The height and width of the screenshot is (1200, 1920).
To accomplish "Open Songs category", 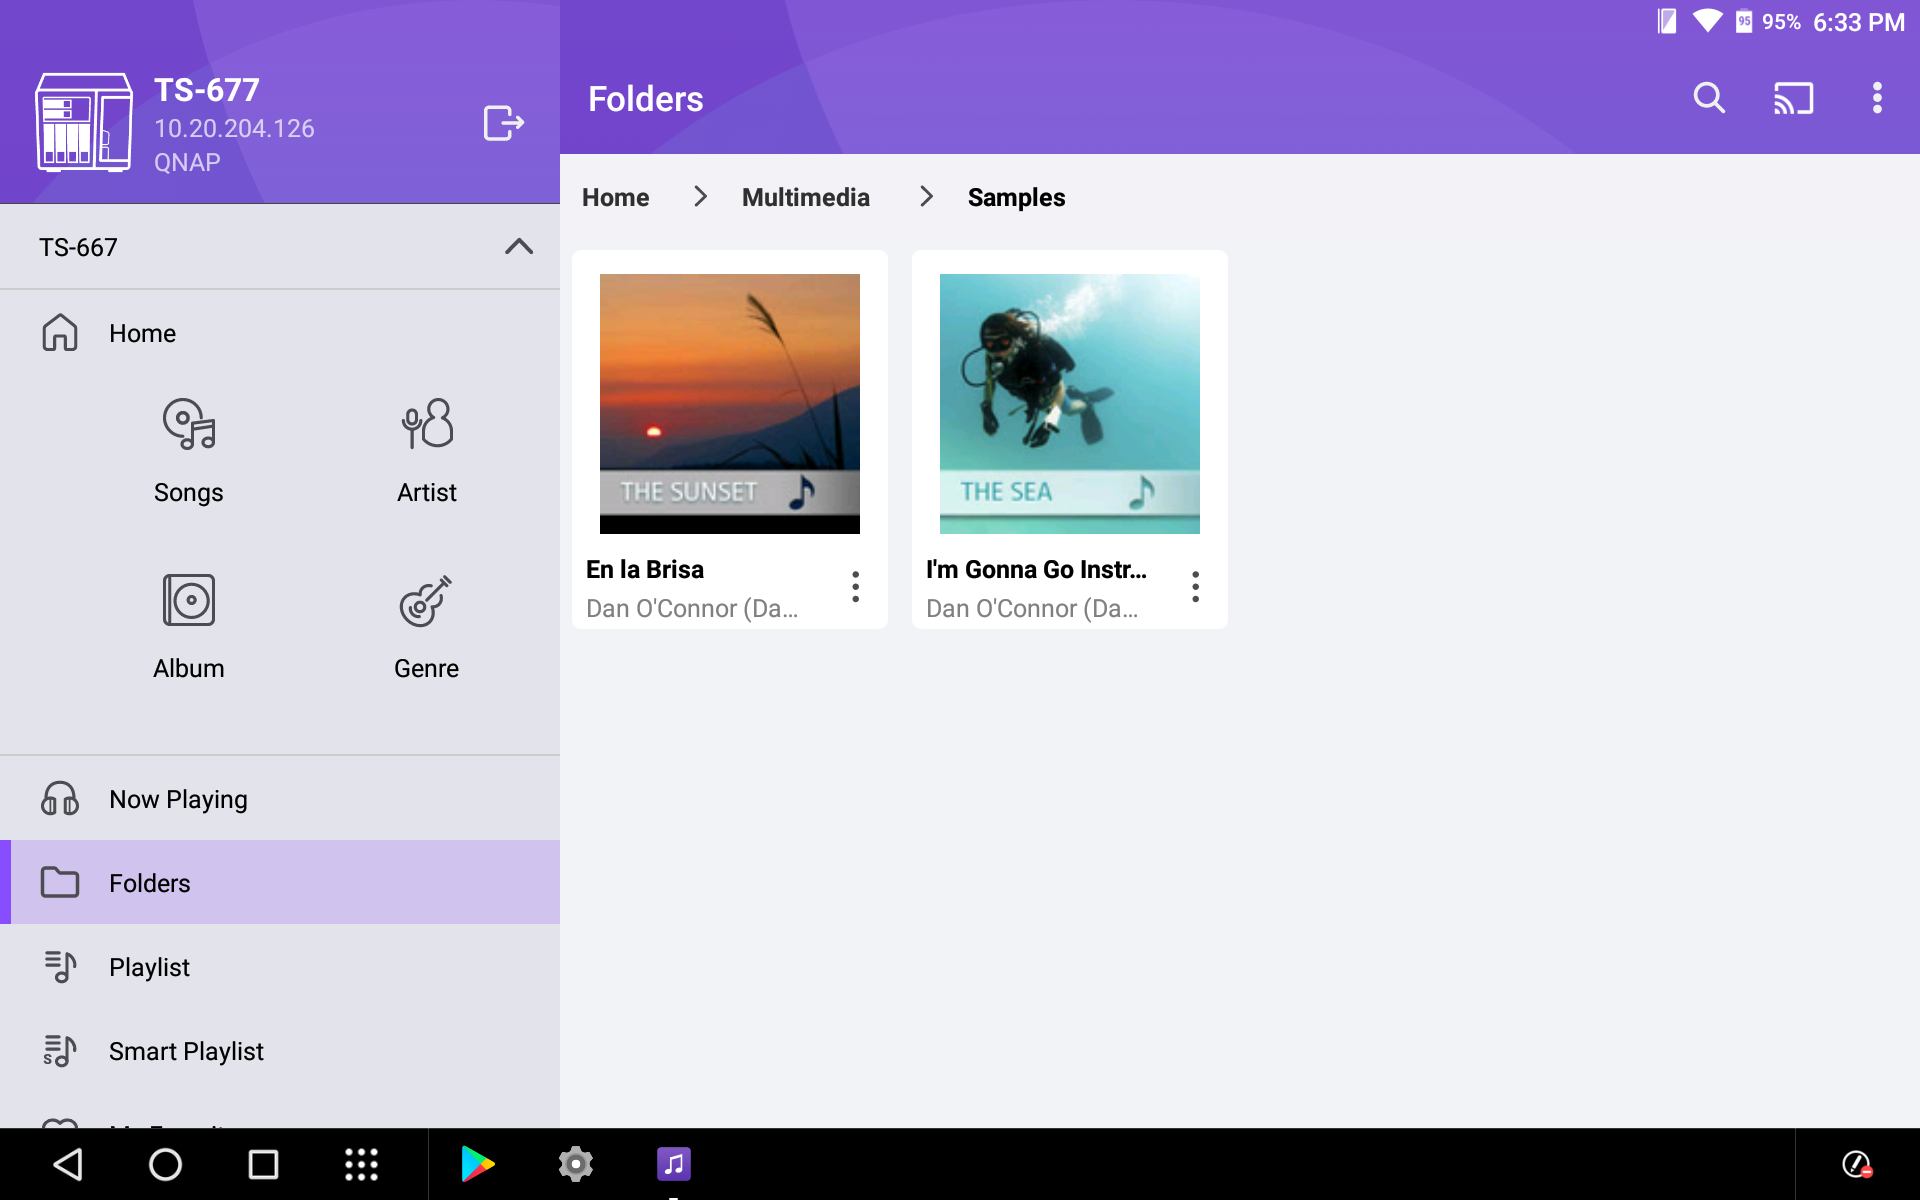I will coord(189,452).
